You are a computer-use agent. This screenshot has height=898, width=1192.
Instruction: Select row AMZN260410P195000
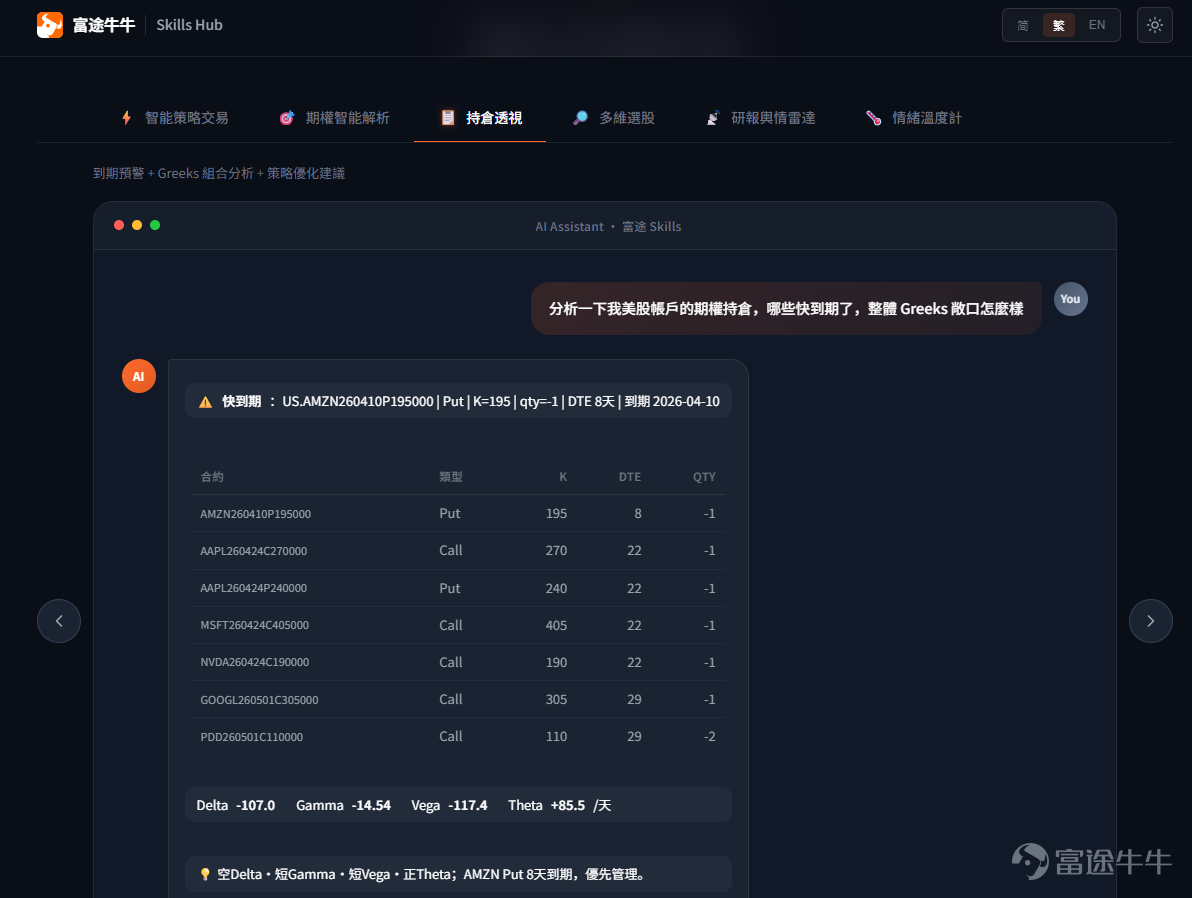pyautogui.click(x=458, y=514)
